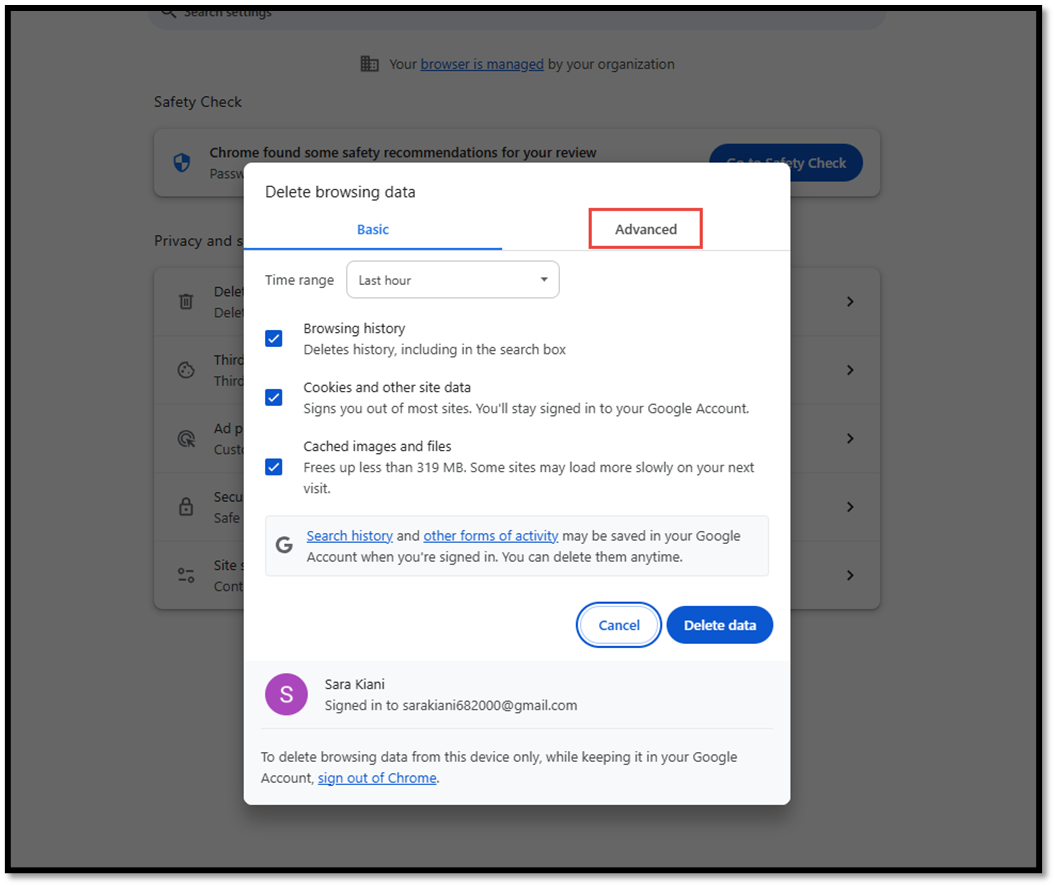Click the Site settings sliders icon
The height and width of the screenshot is (886, 1055).
point(186,575)
